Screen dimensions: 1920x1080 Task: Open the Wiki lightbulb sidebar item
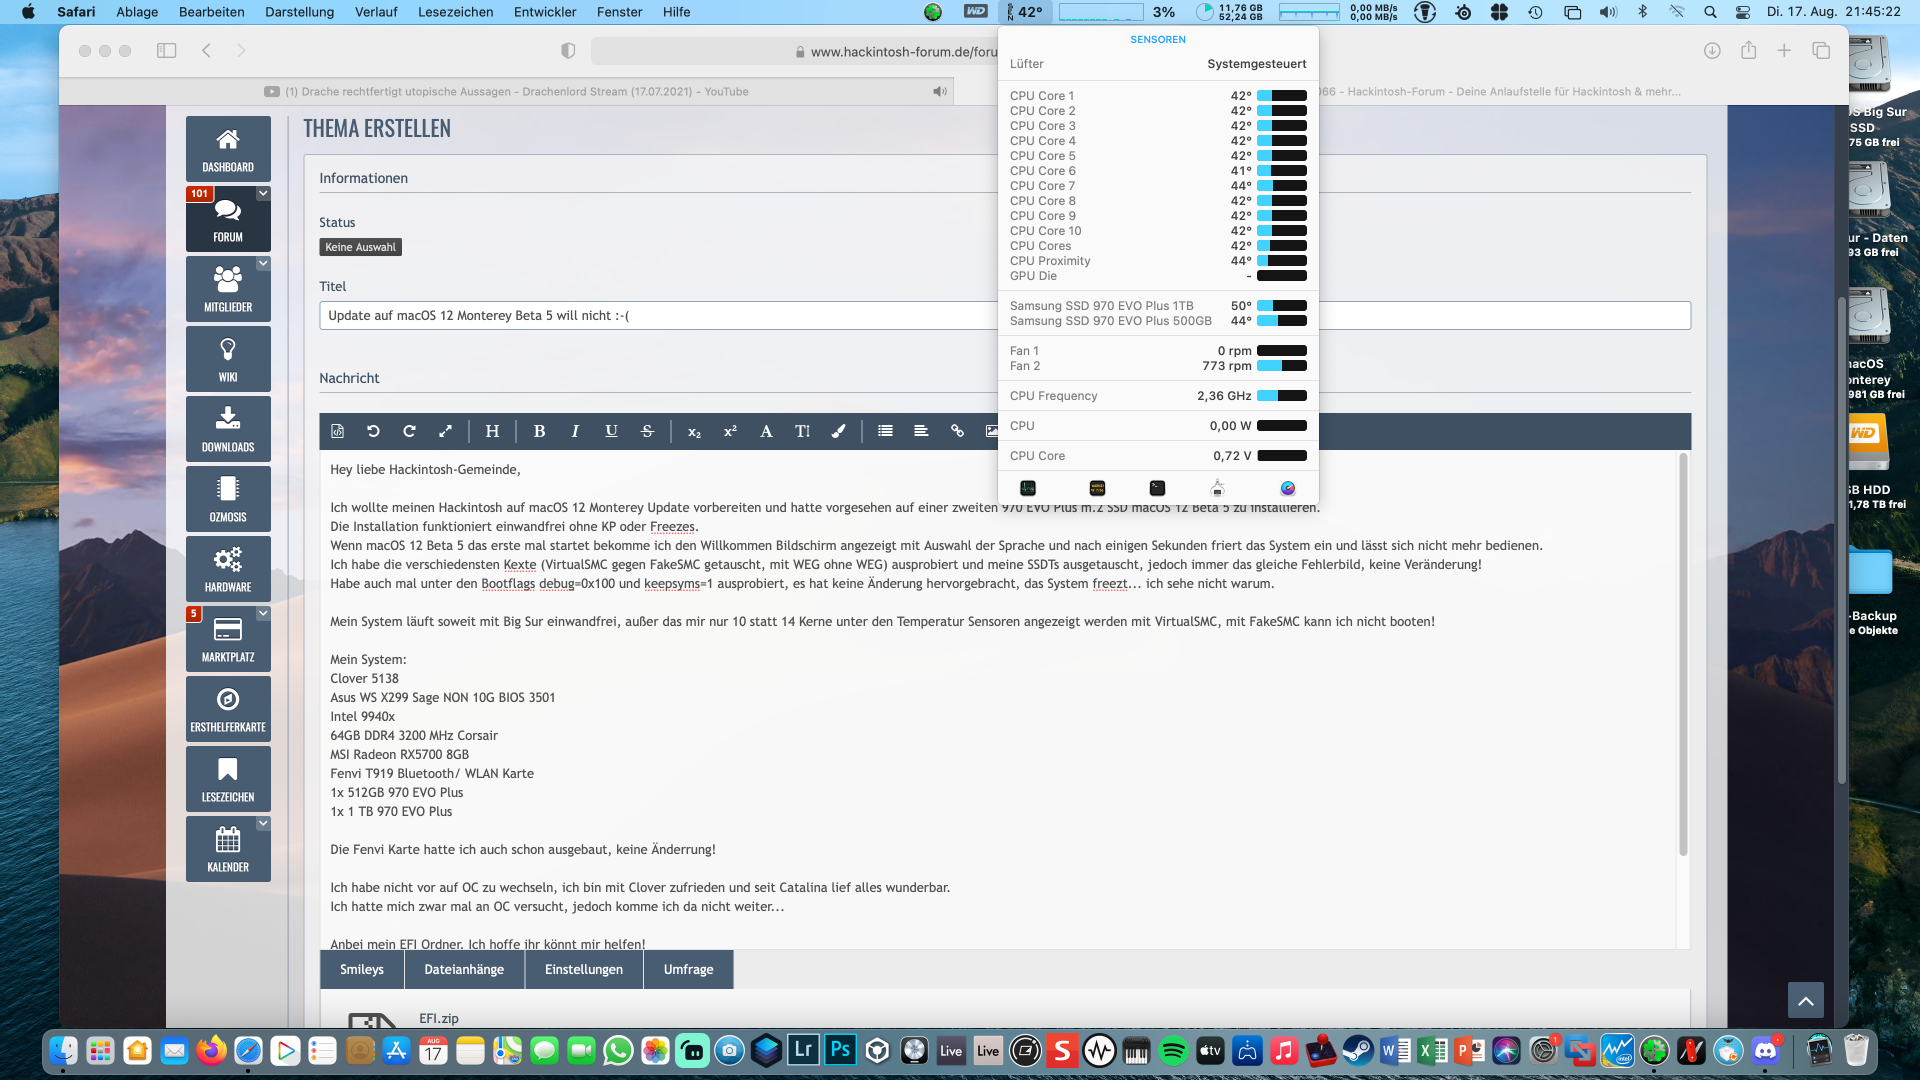pos(228,359)
